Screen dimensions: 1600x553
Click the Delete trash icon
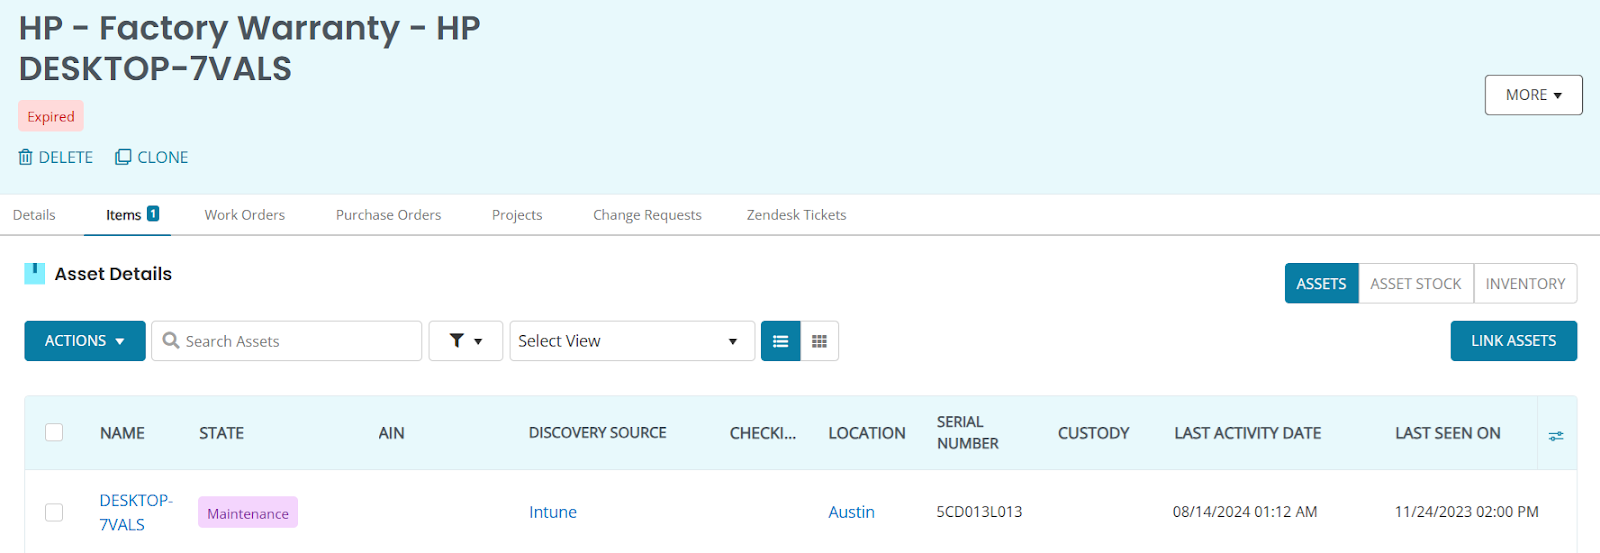(26, 157)
